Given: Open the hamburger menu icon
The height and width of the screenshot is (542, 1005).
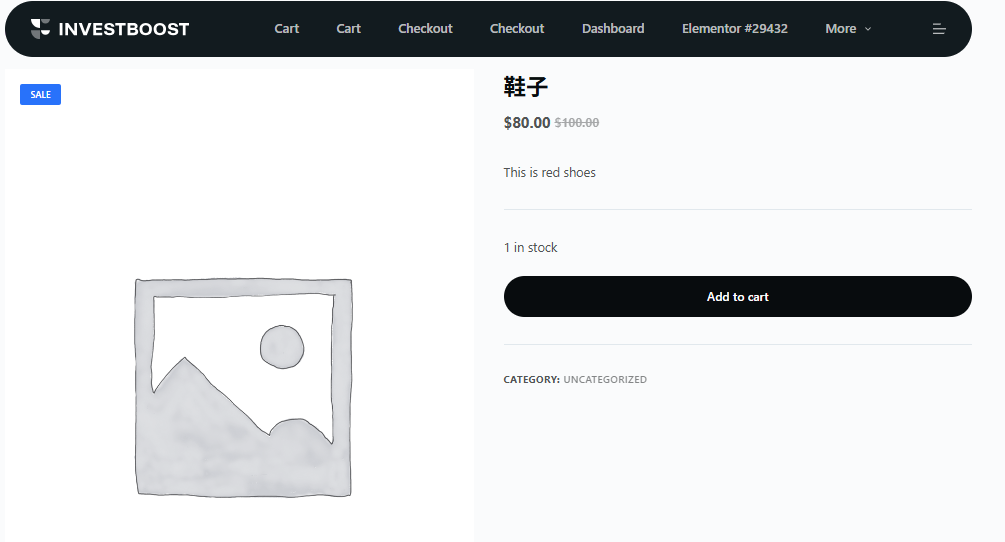Looking at the screenshot, I should coord(939,29).
